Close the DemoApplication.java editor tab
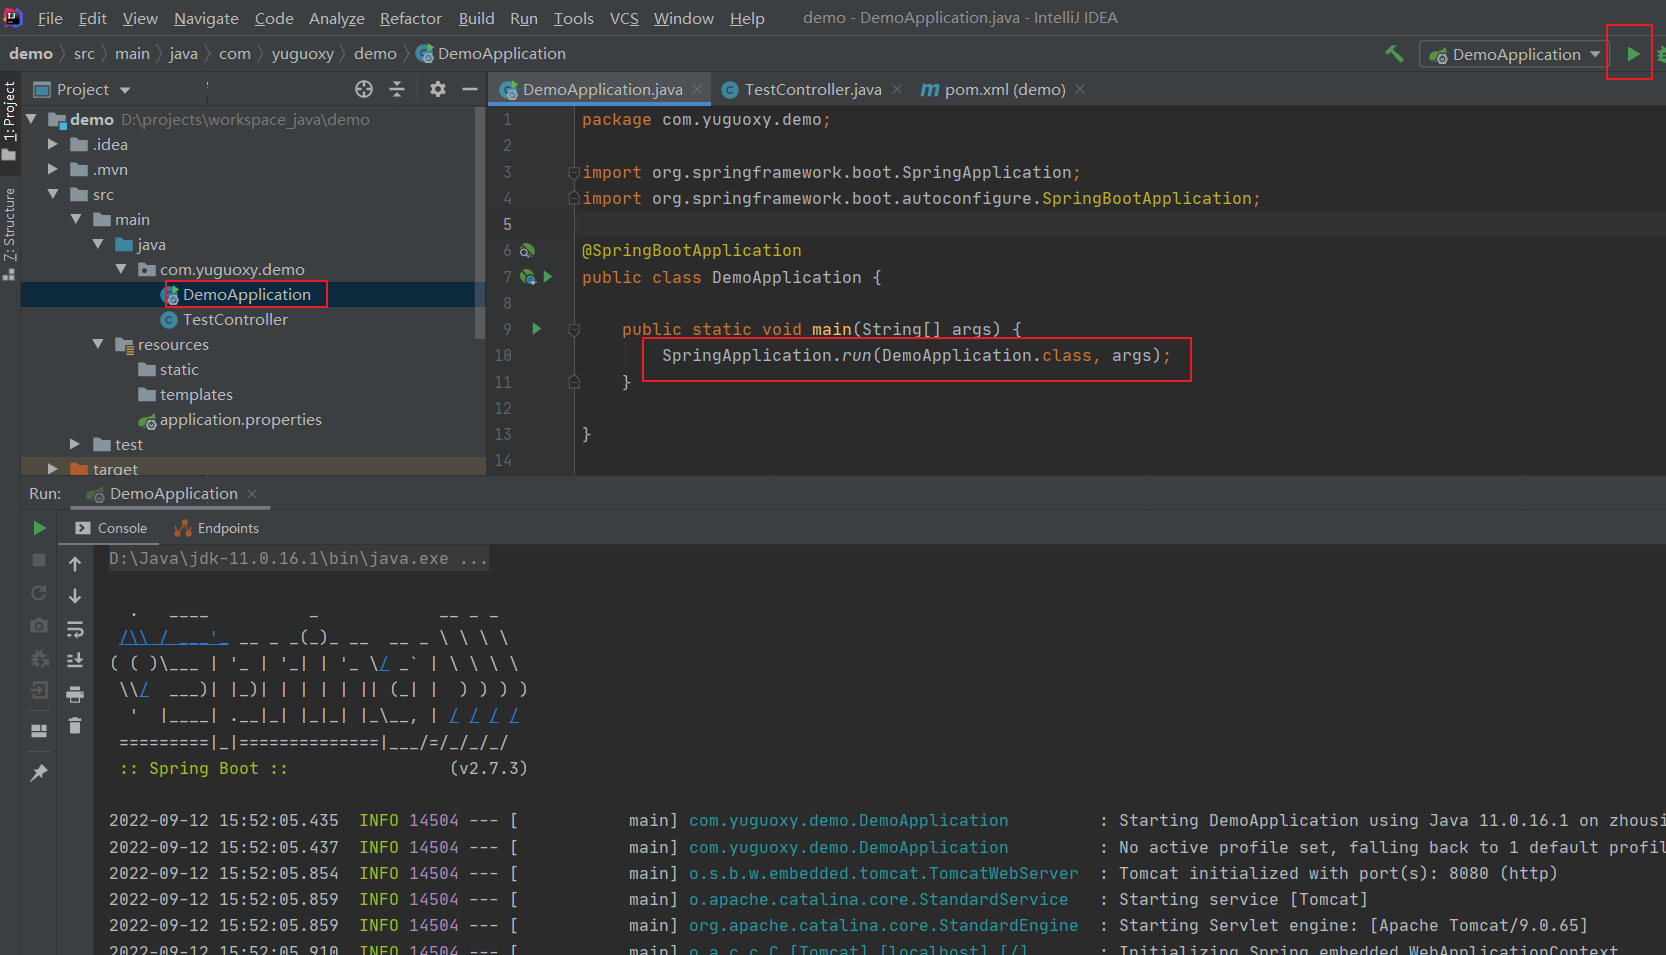The width and height of the screenshot is (1666, 955). coord(697,89)
